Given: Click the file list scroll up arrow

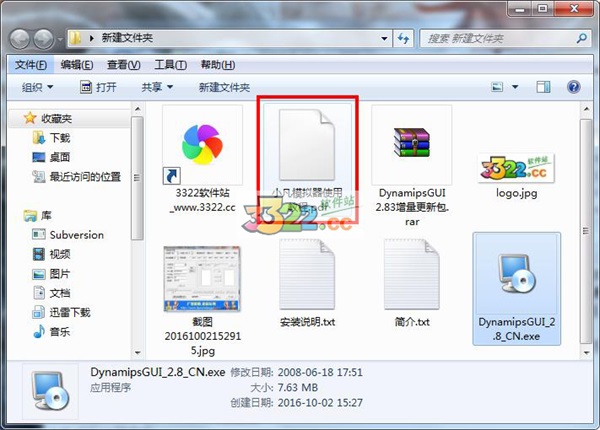Looking at the screenshot, I should point(586,109).
